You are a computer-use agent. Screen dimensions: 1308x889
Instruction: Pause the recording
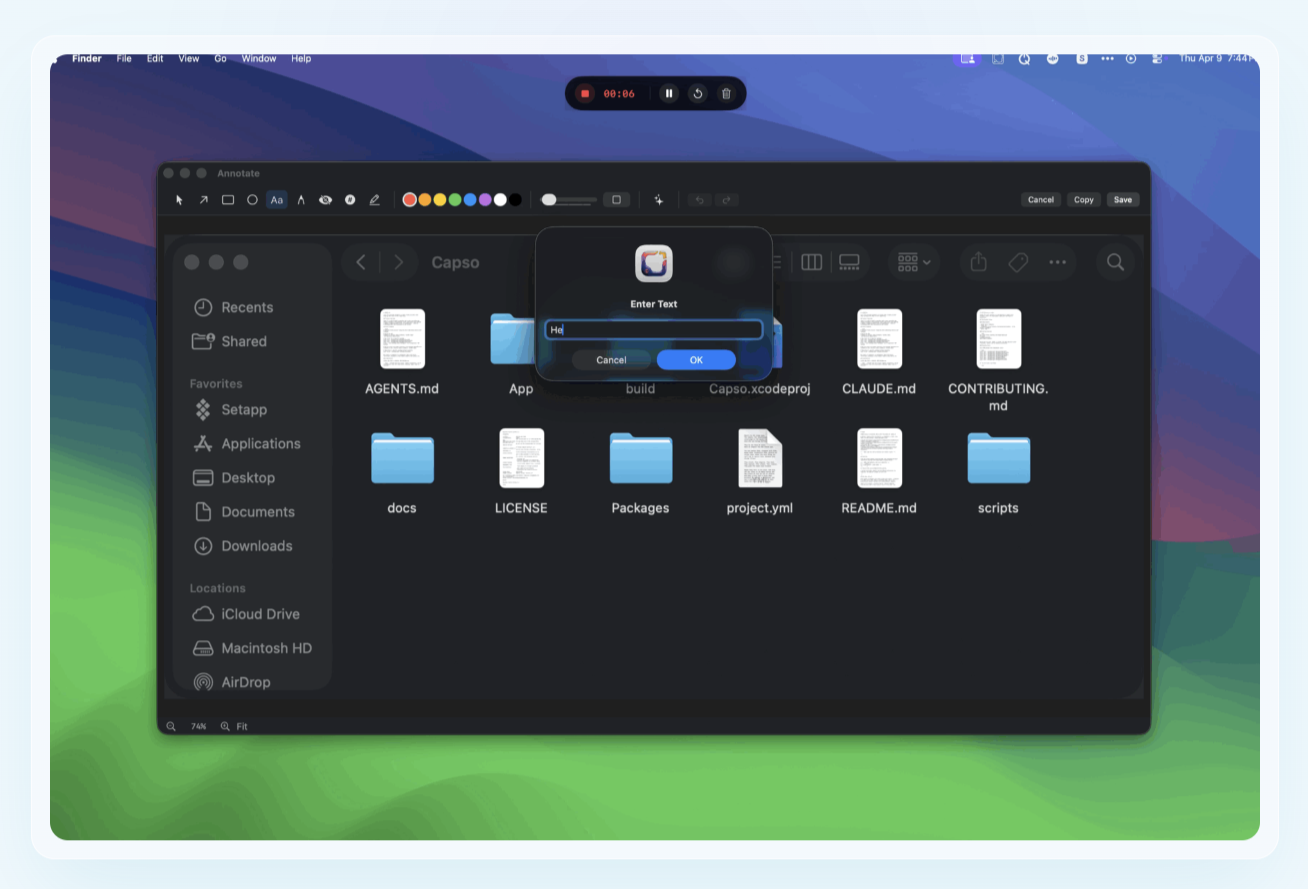(x=670, y=94)
